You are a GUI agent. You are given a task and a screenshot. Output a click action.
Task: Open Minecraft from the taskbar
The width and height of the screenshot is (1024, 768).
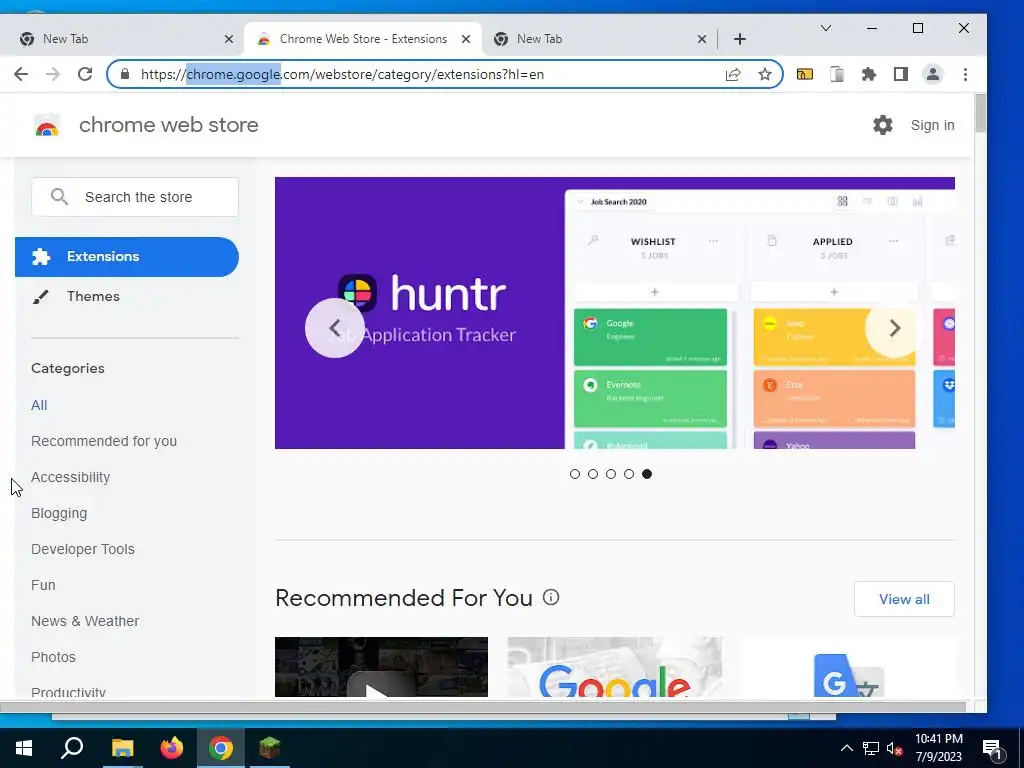tap(270, 748)
